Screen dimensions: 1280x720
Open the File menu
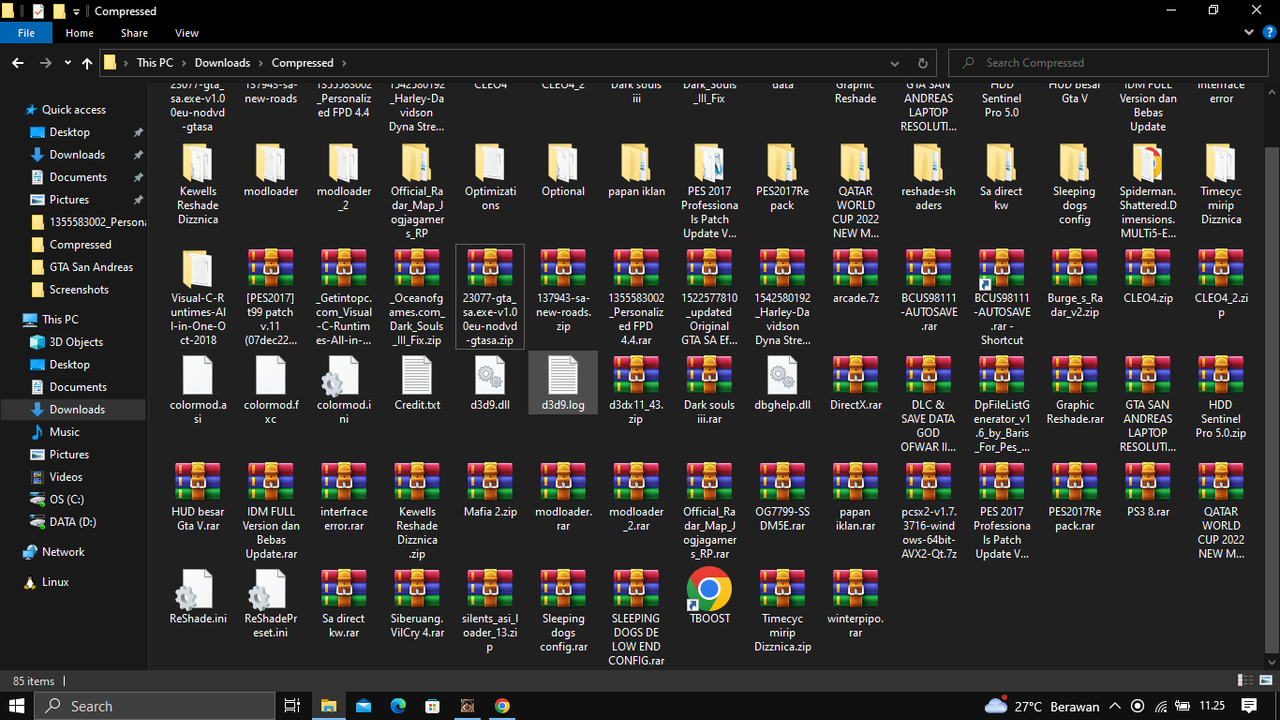click(x=26, y=33)
